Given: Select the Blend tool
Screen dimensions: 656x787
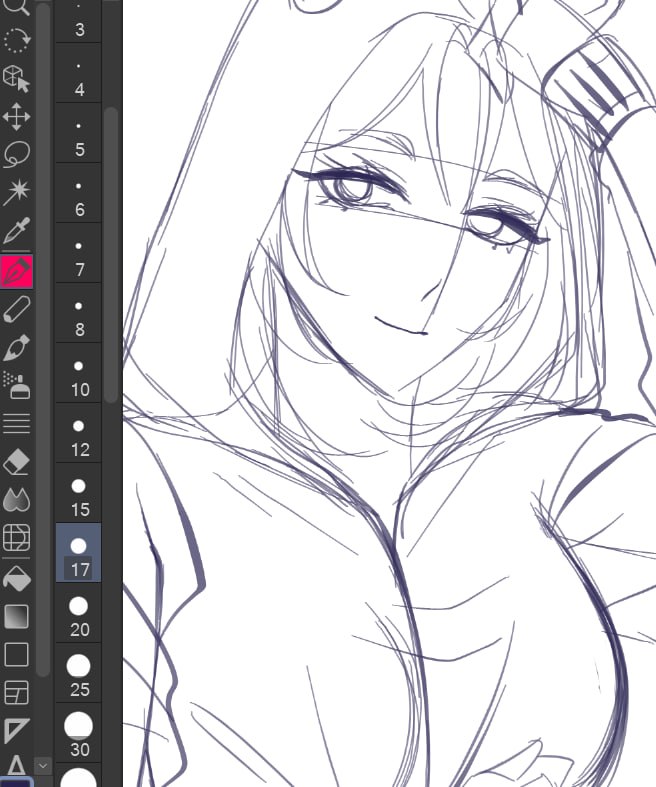Looking at the screenshot, I should (x=17, y=499).
